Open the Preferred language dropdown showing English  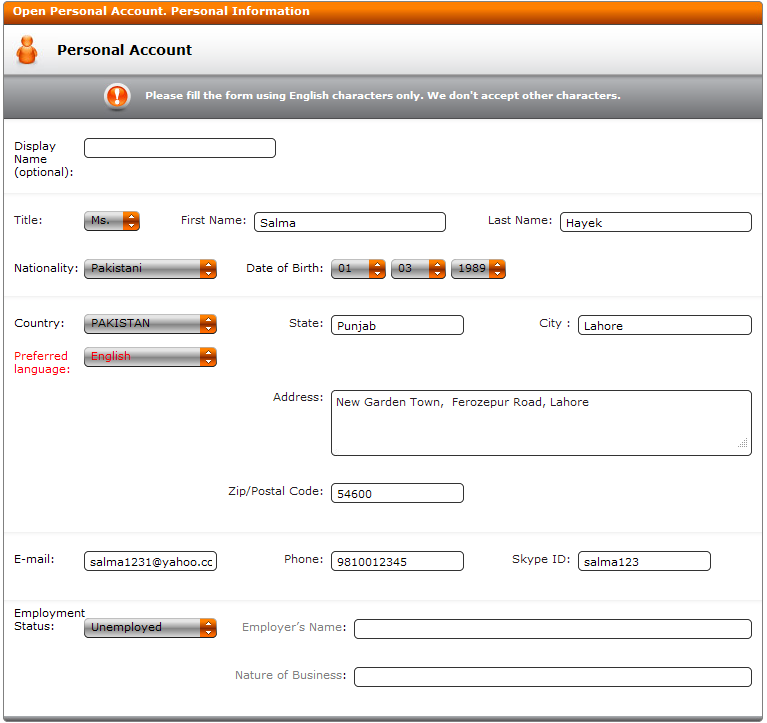[150, 357]
